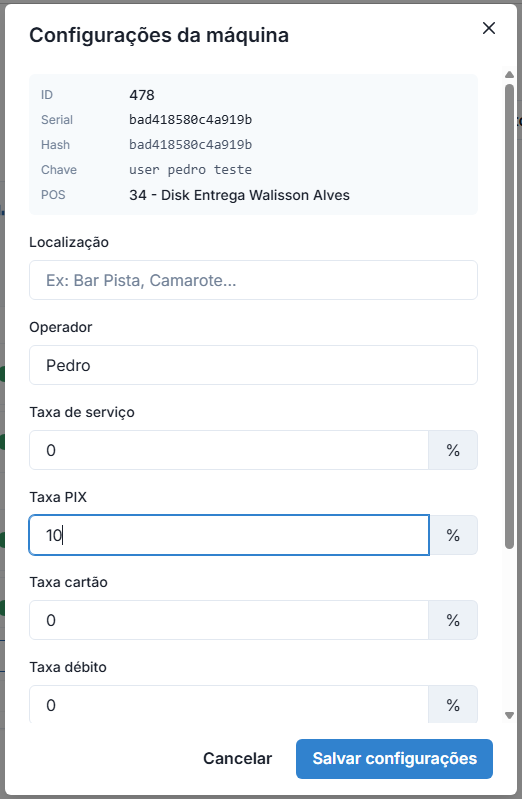Click Salvar configurações button
The width and height of the screenshot is (522, 799).
point(395,759)
